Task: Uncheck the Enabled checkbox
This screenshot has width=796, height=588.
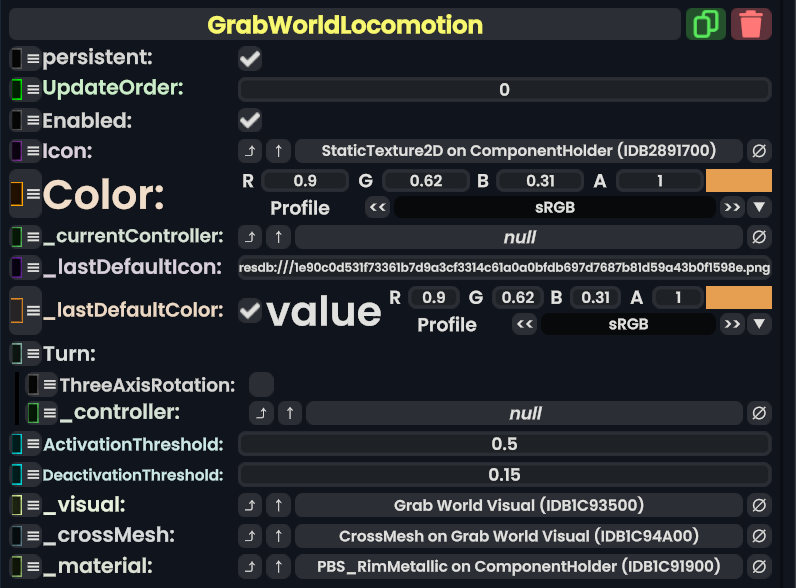Action: [x=250, y=121]
